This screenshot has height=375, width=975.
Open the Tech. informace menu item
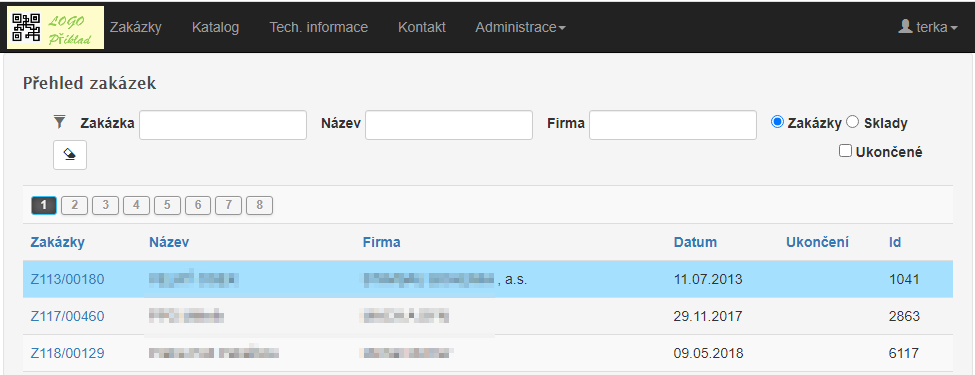click(318, 27)
